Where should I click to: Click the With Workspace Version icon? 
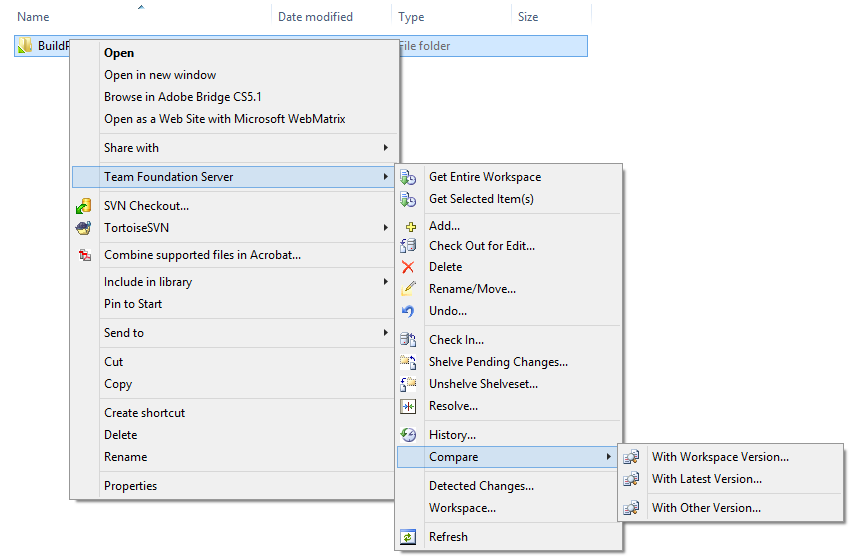click(x=631, y=457)
